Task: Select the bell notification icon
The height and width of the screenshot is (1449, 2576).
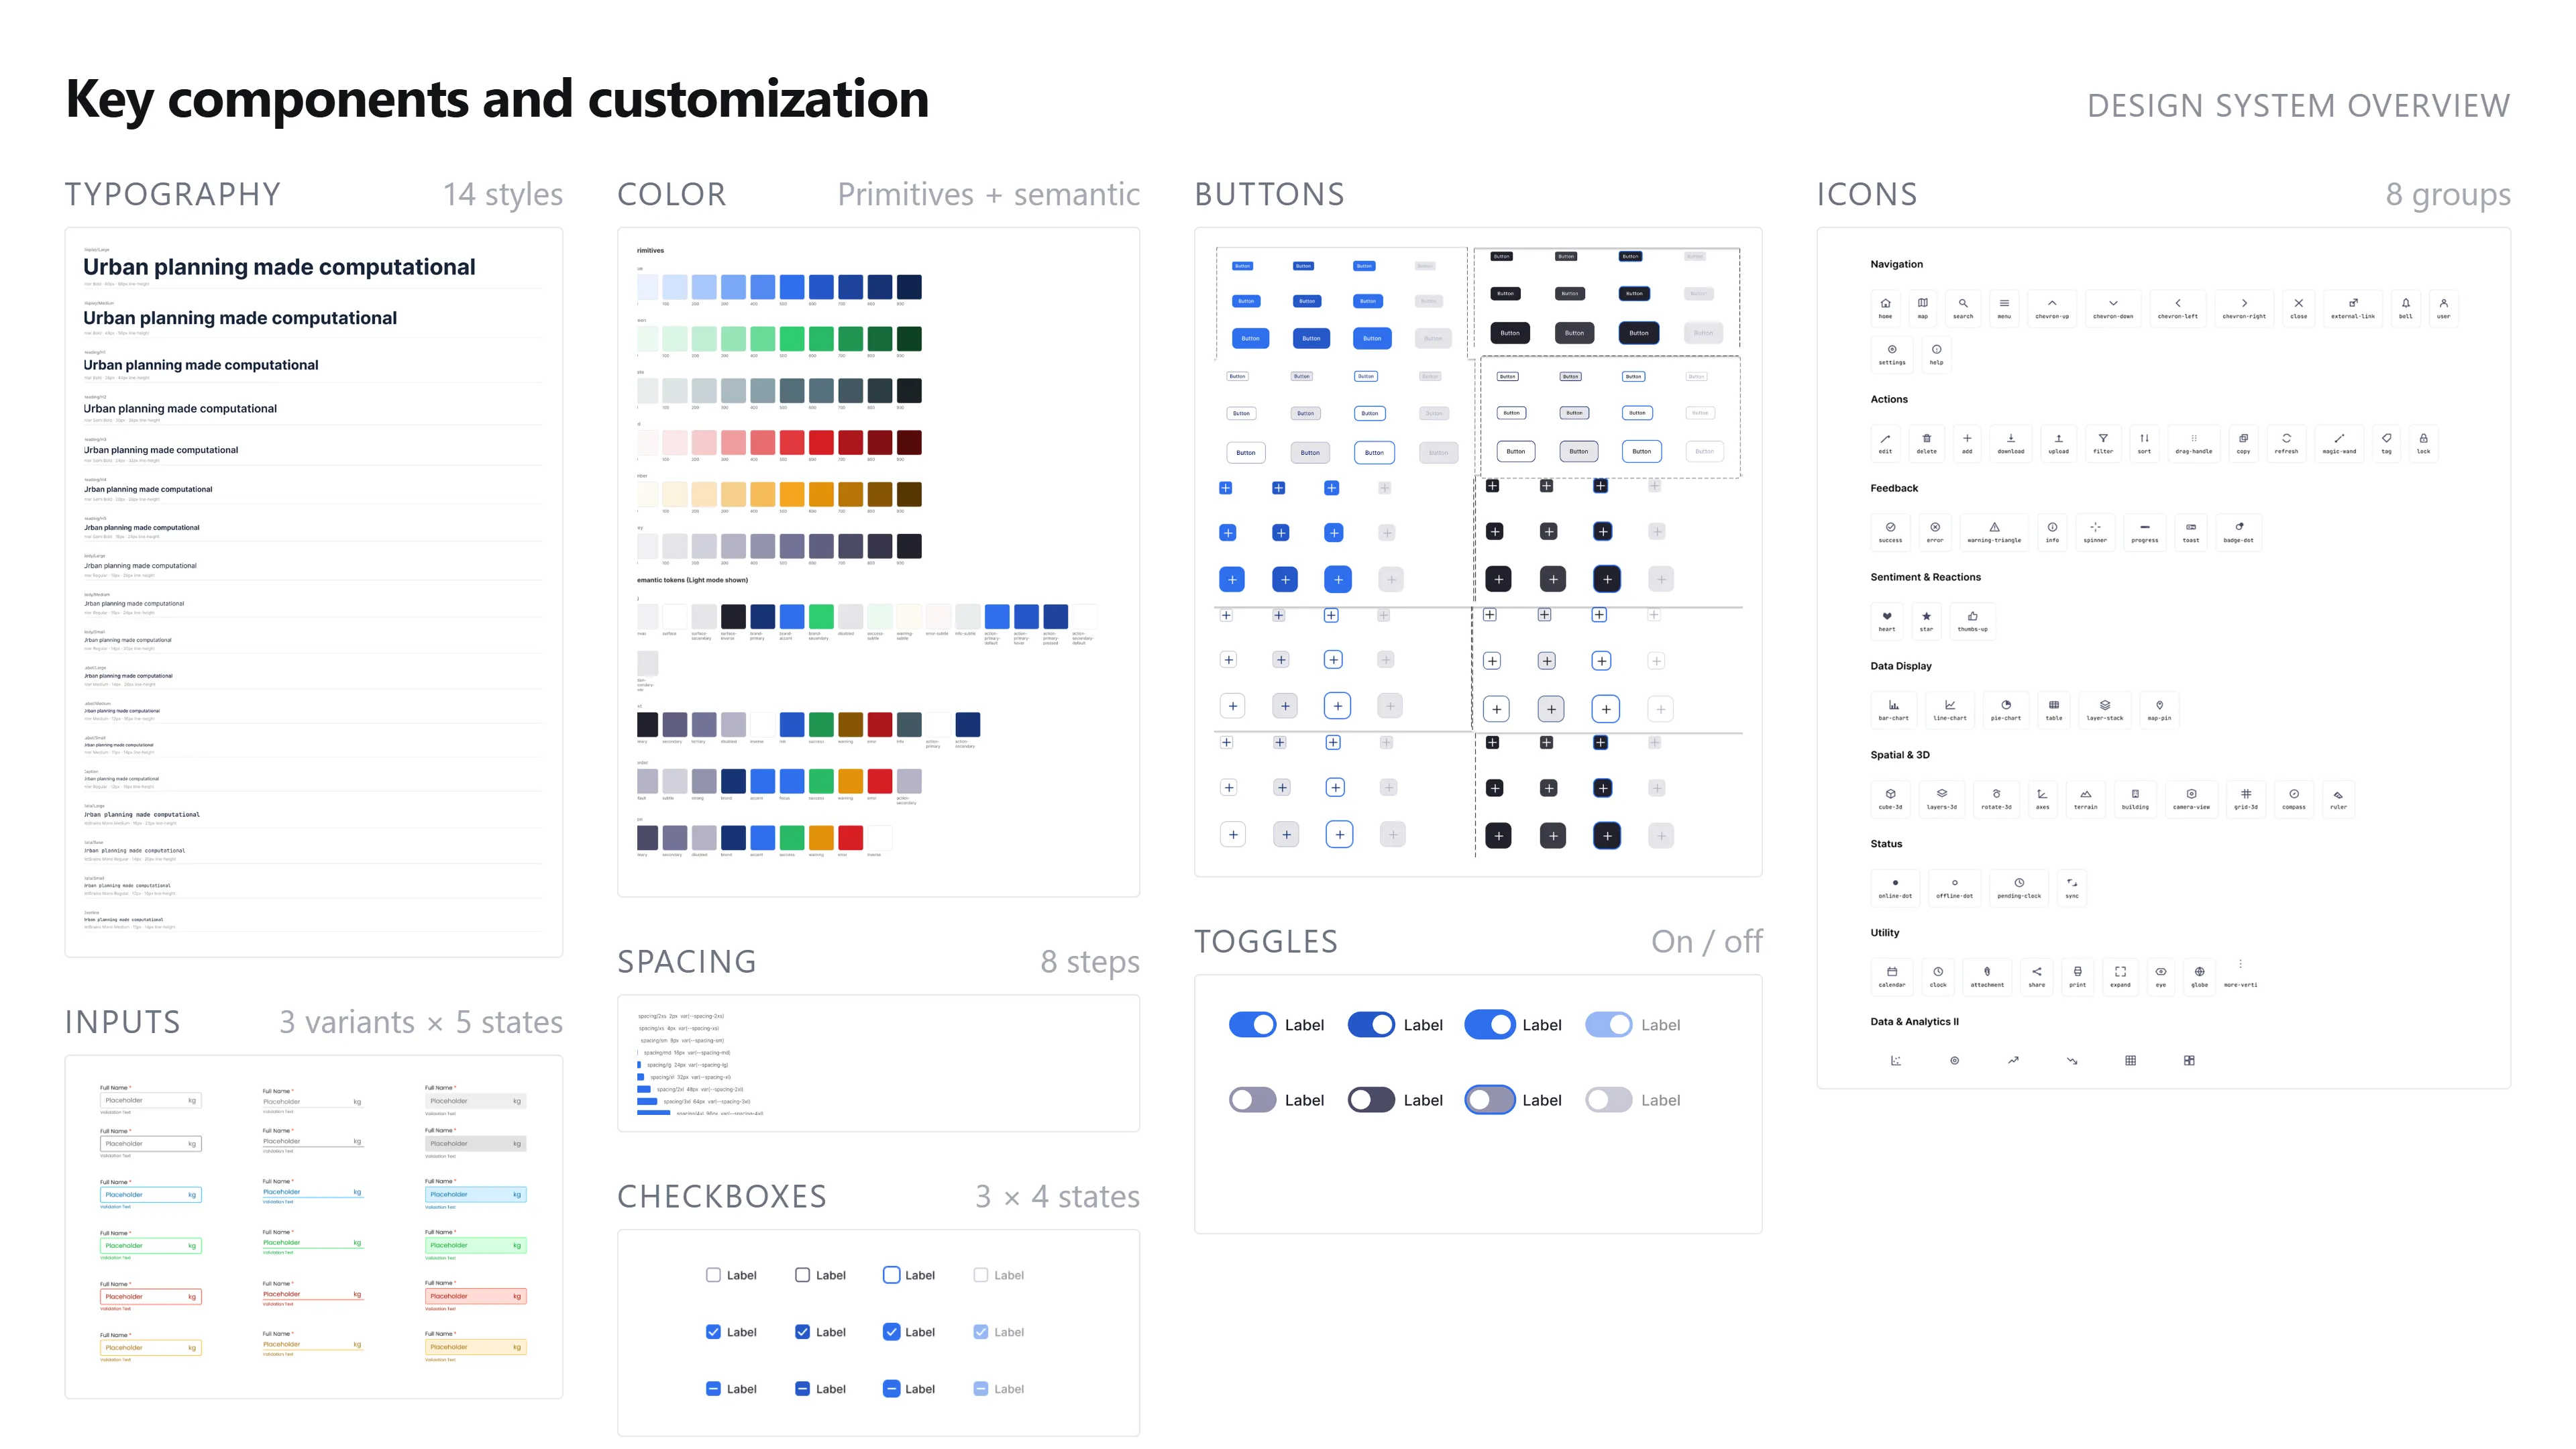Action: (2406, 307)
